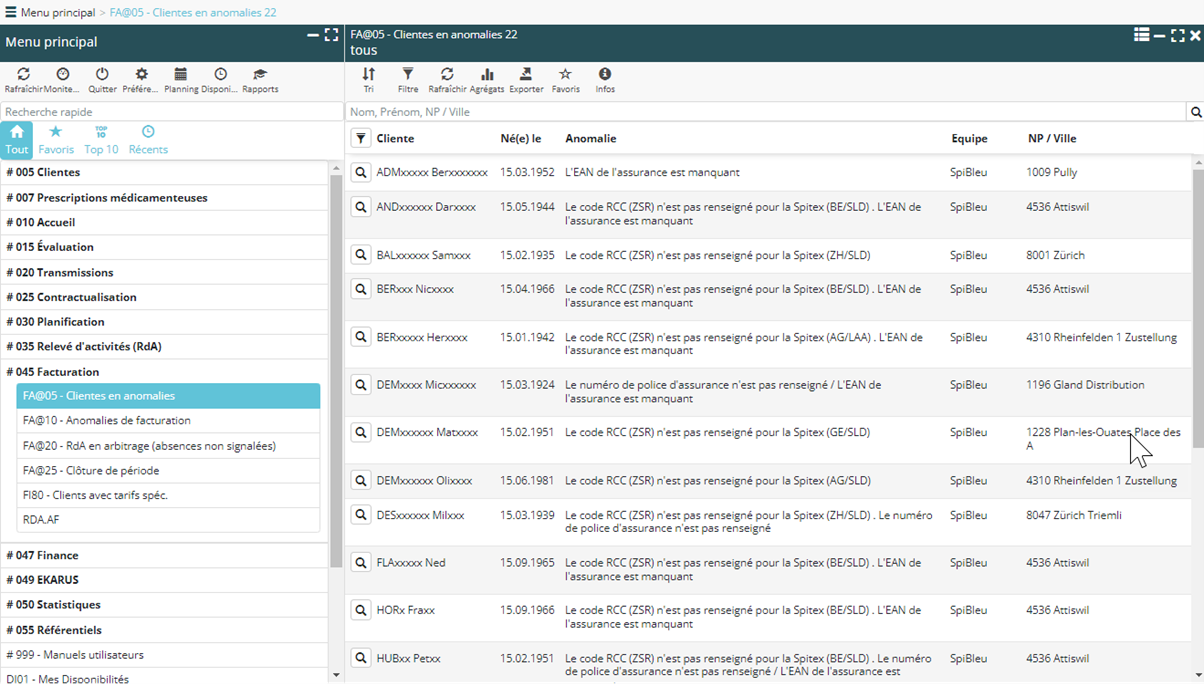Switch to the Récents tab
This screenshot has height=686, width=1204.
[x=148, y=140]
